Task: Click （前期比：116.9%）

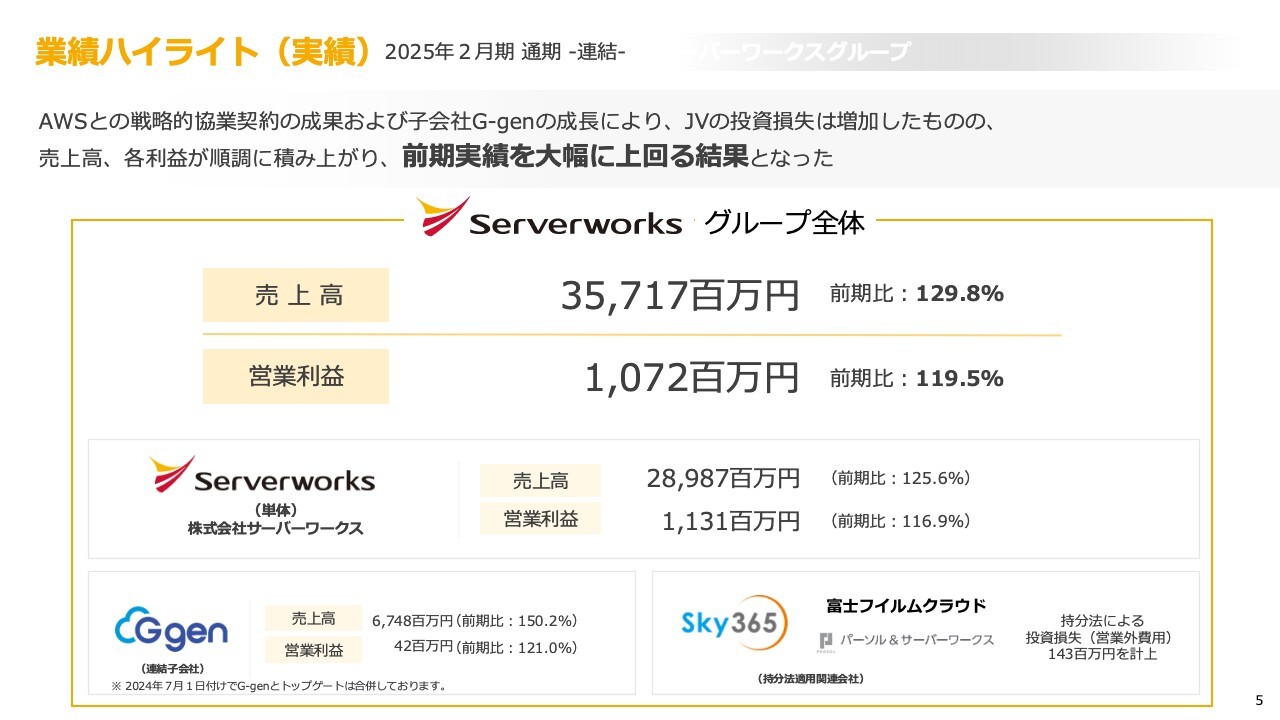Action: (899, 521)
